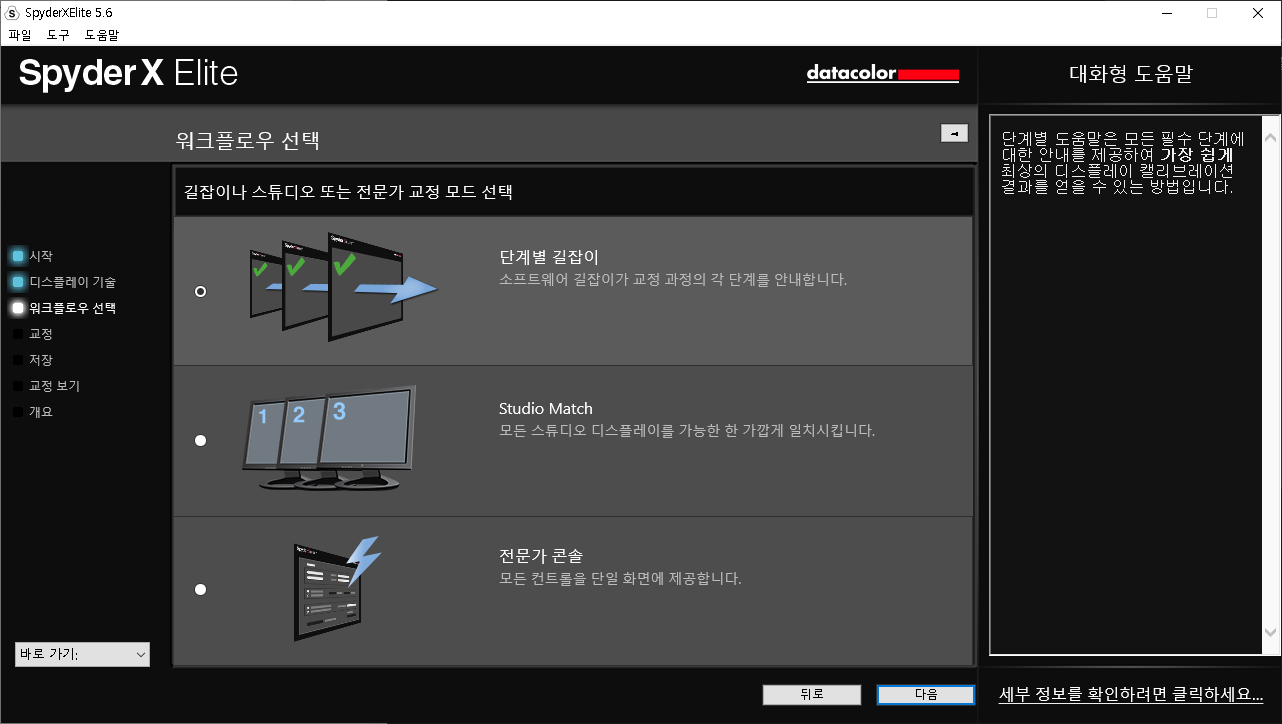The image size is (1282, 724).
Task: Click the 단계별 길잡이 option title
Action: pyautogui.click(x=549, y=257)
